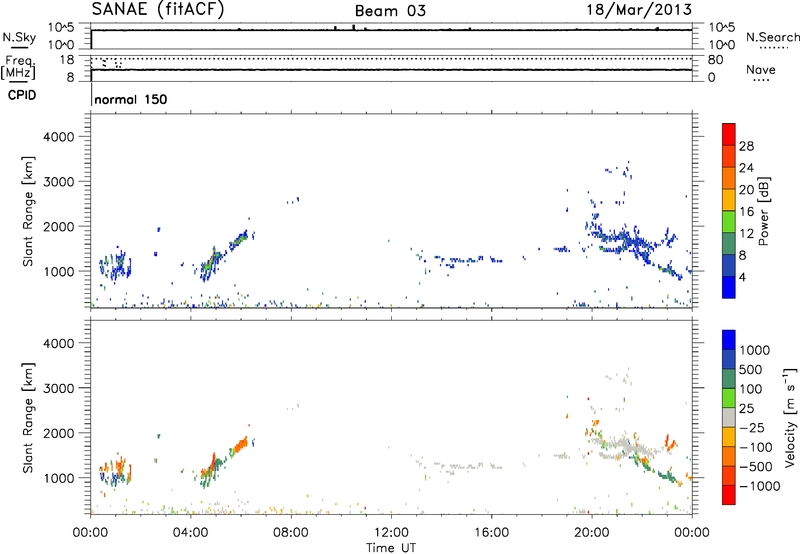Click the Nave legend label
Viewport: 800px width, 554px height.
pos(761,69)
